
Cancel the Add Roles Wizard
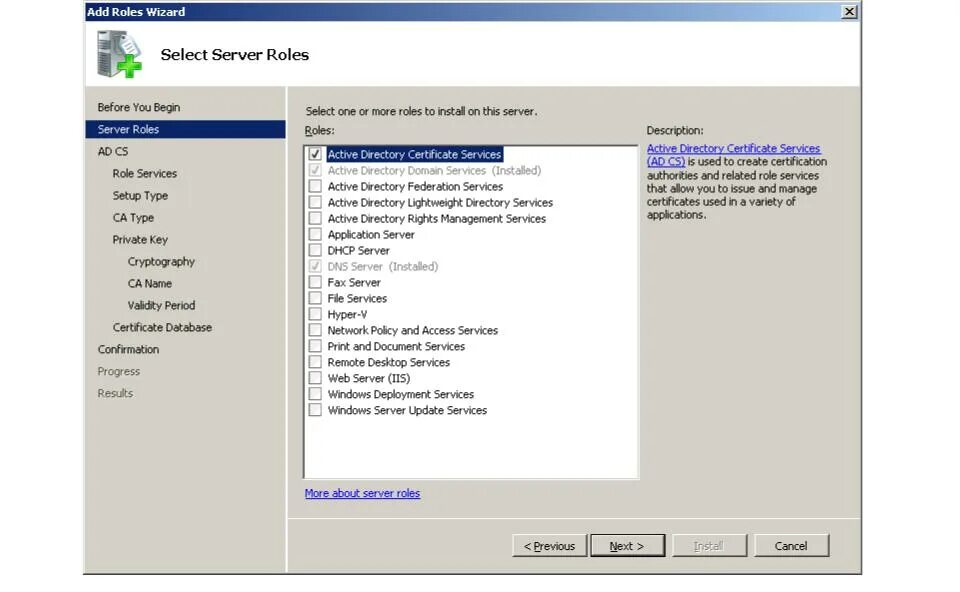point(792,545)
